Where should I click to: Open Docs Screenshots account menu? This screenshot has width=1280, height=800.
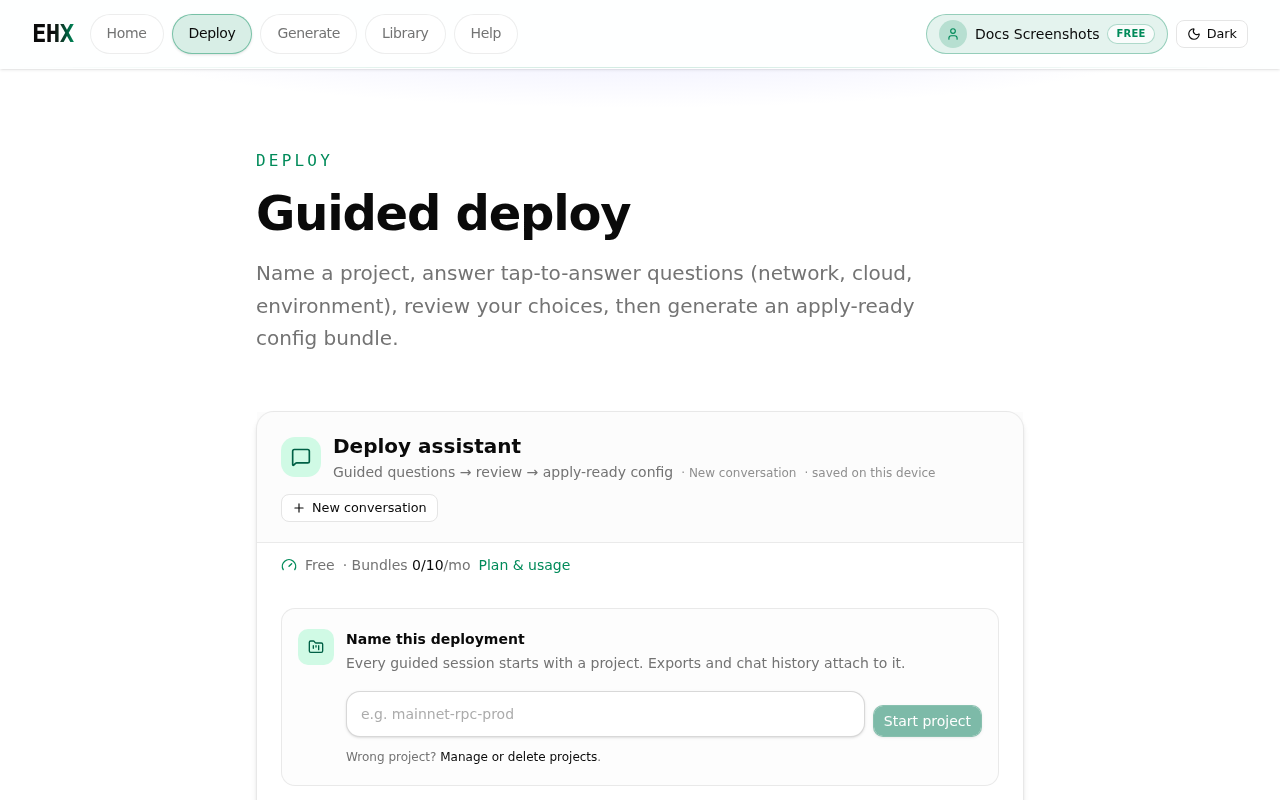(x=1047, y=34)
